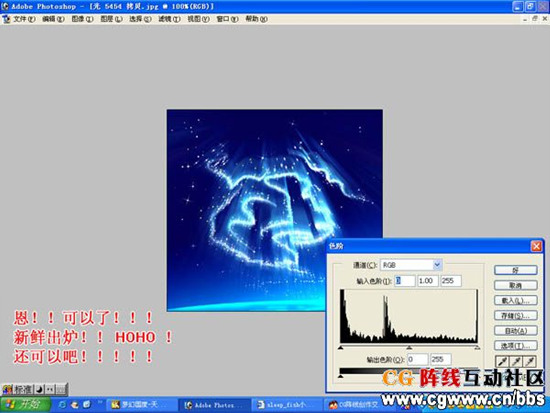The width and height of the screenshot is (550, 413).
Task: Open the Windows 开始 start button
Action: tap(25, 405)
